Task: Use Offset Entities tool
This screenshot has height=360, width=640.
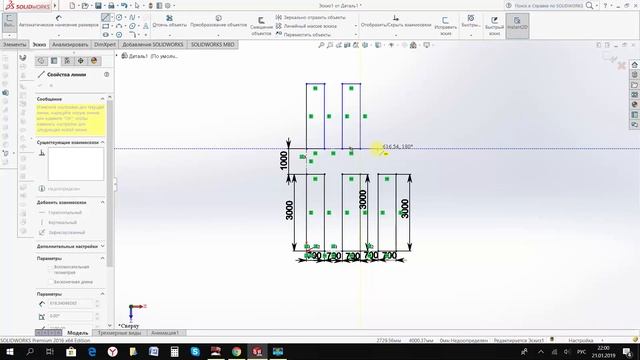Action: (261, 26)
